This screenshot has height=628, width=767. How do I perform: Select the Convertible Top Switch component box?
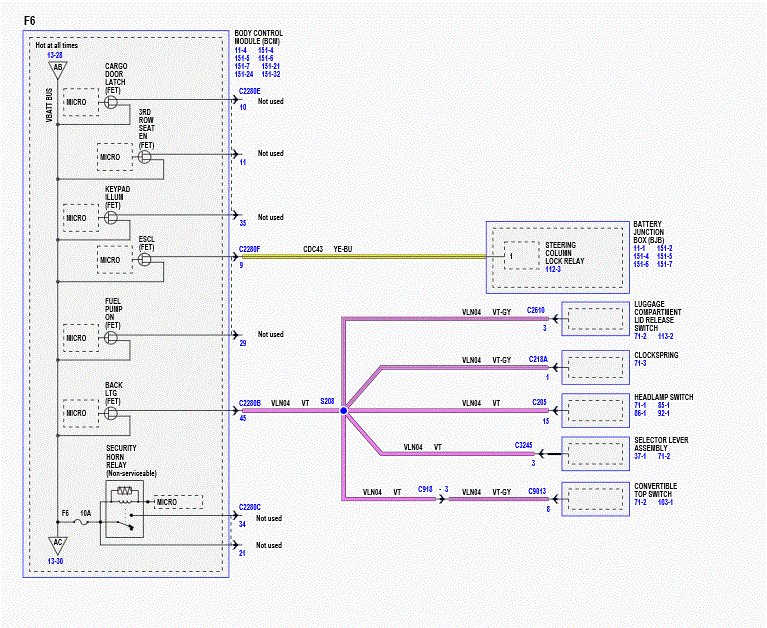pos(595,499)
